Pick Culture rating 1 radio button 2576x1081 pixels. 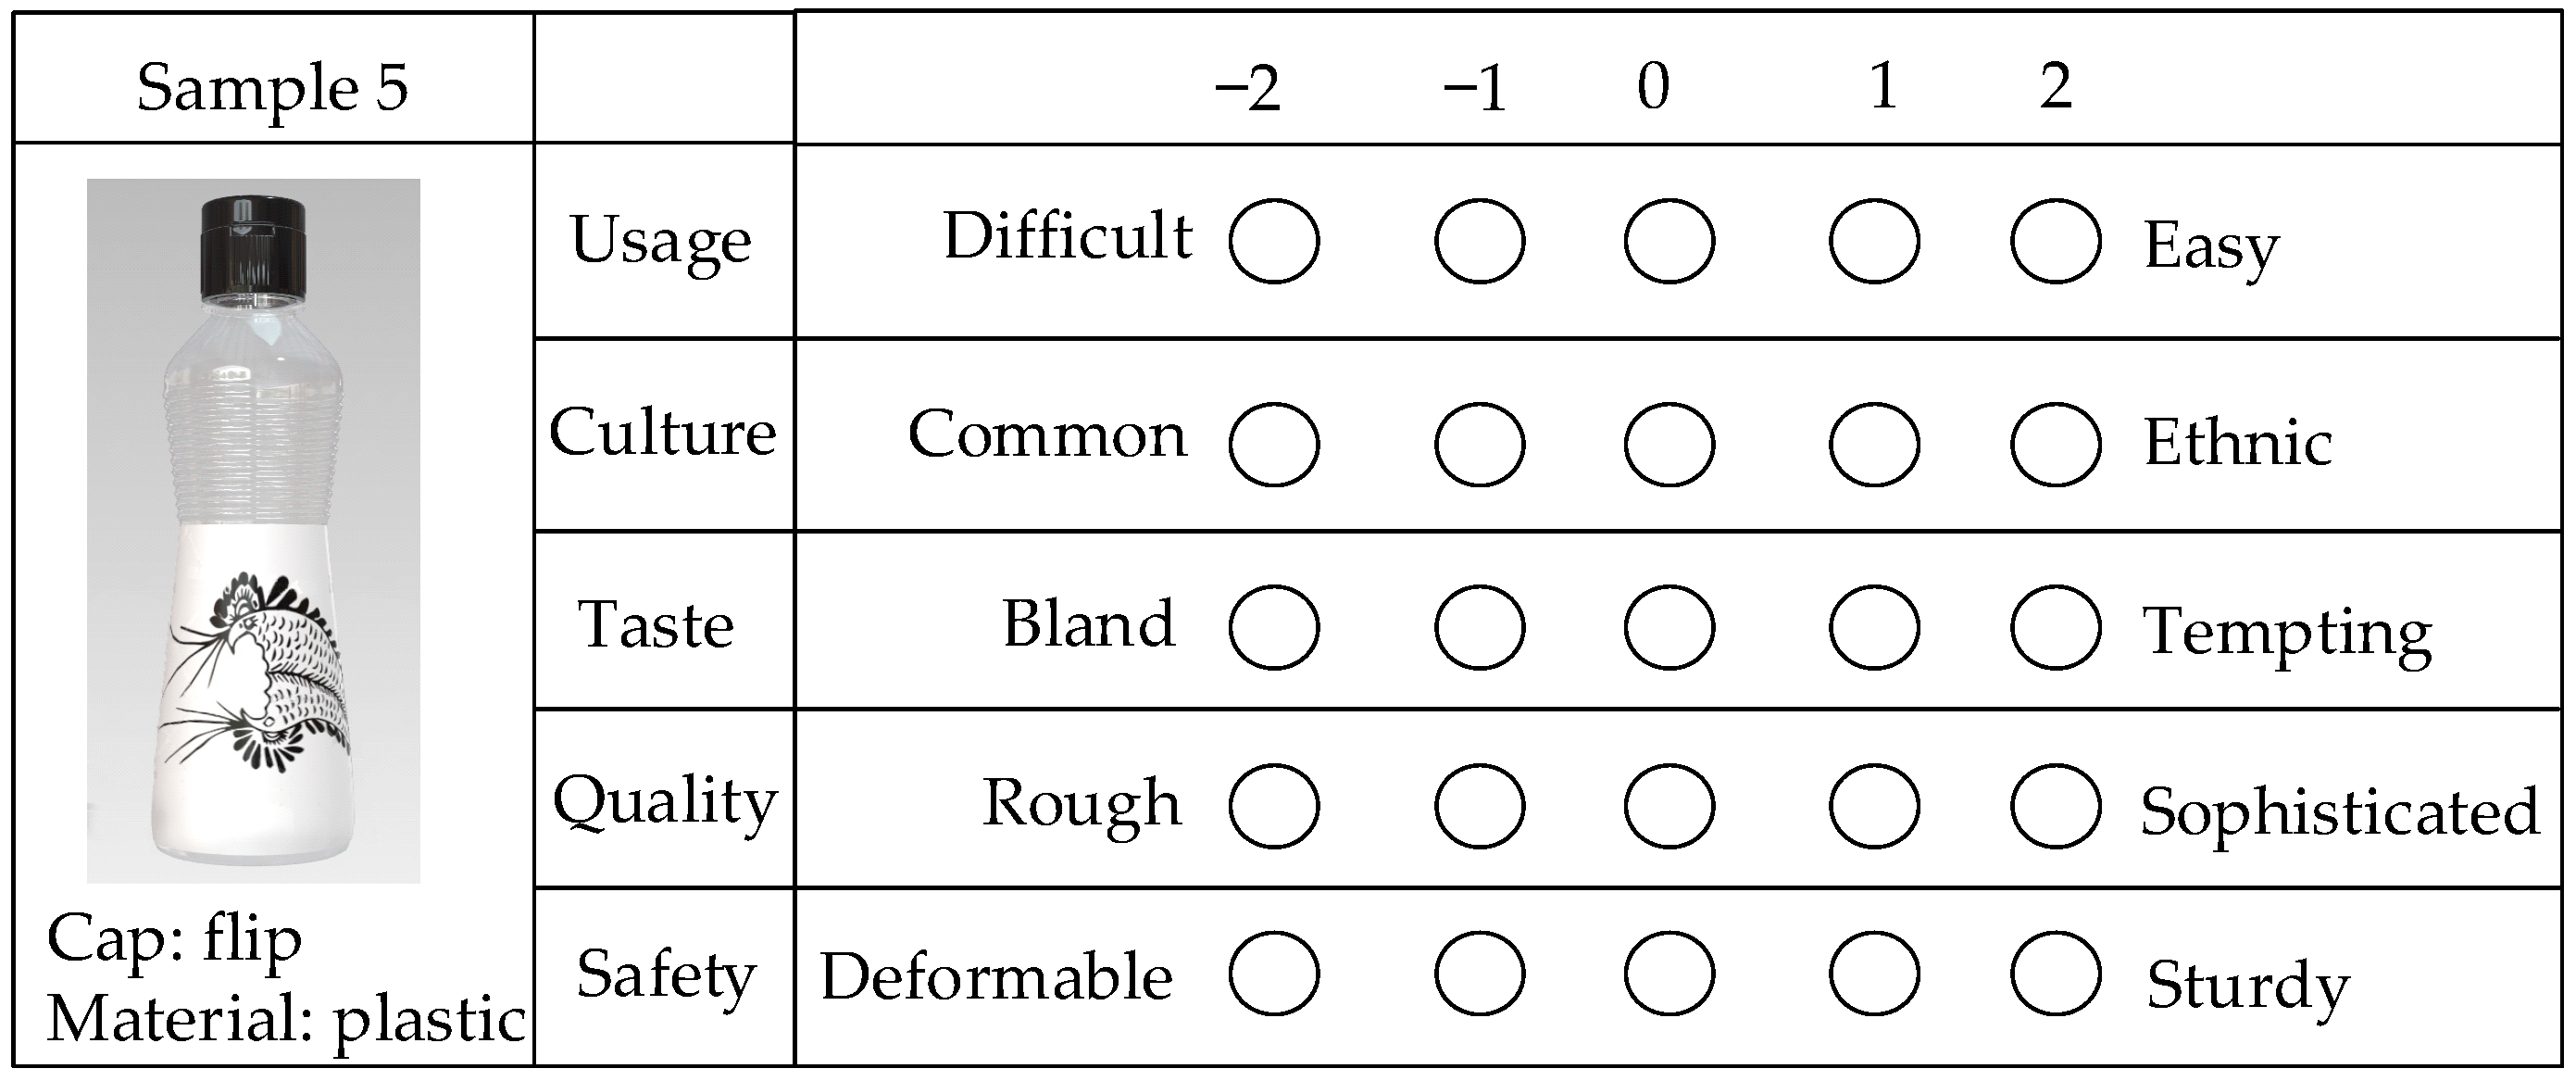1874,444
